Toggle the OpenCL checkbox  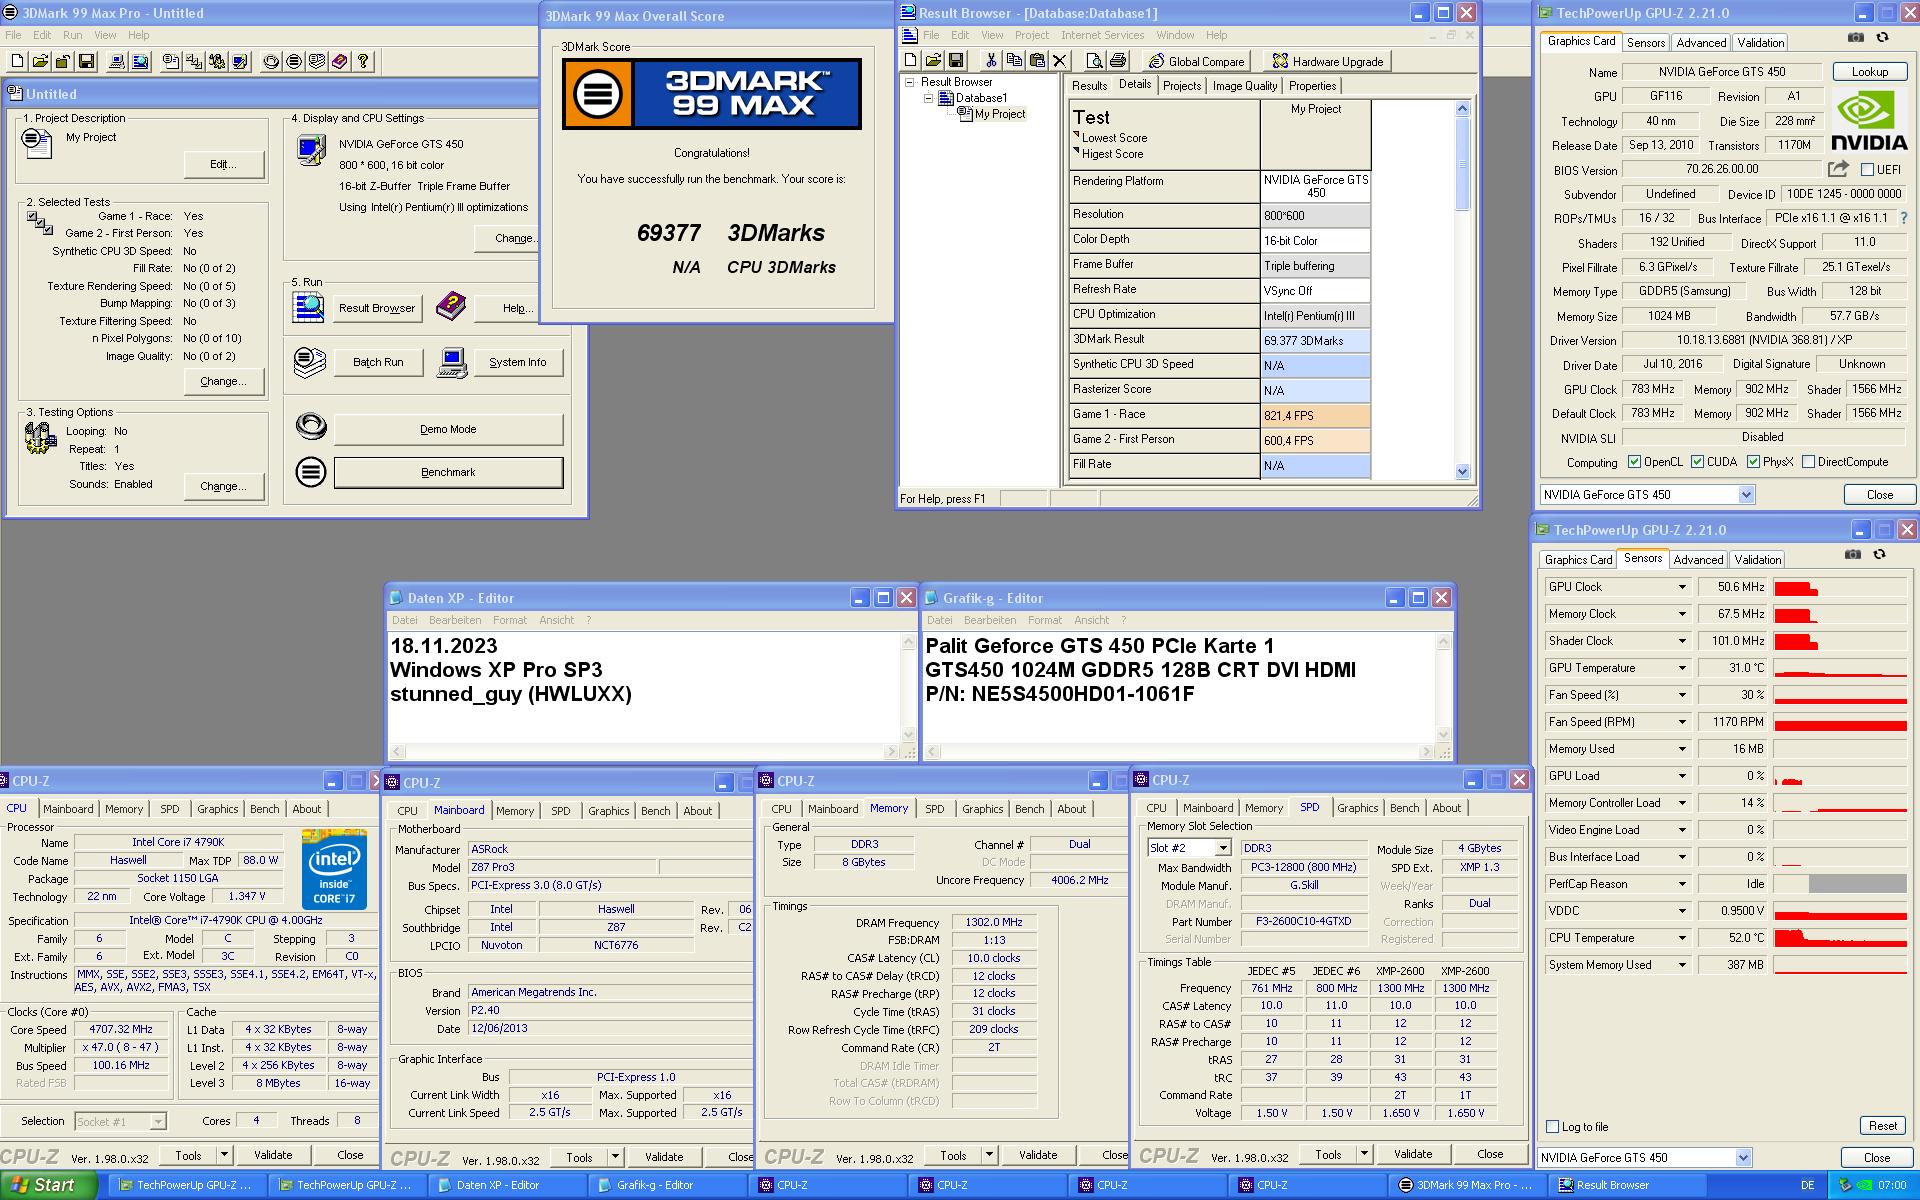pos(1634,462)
